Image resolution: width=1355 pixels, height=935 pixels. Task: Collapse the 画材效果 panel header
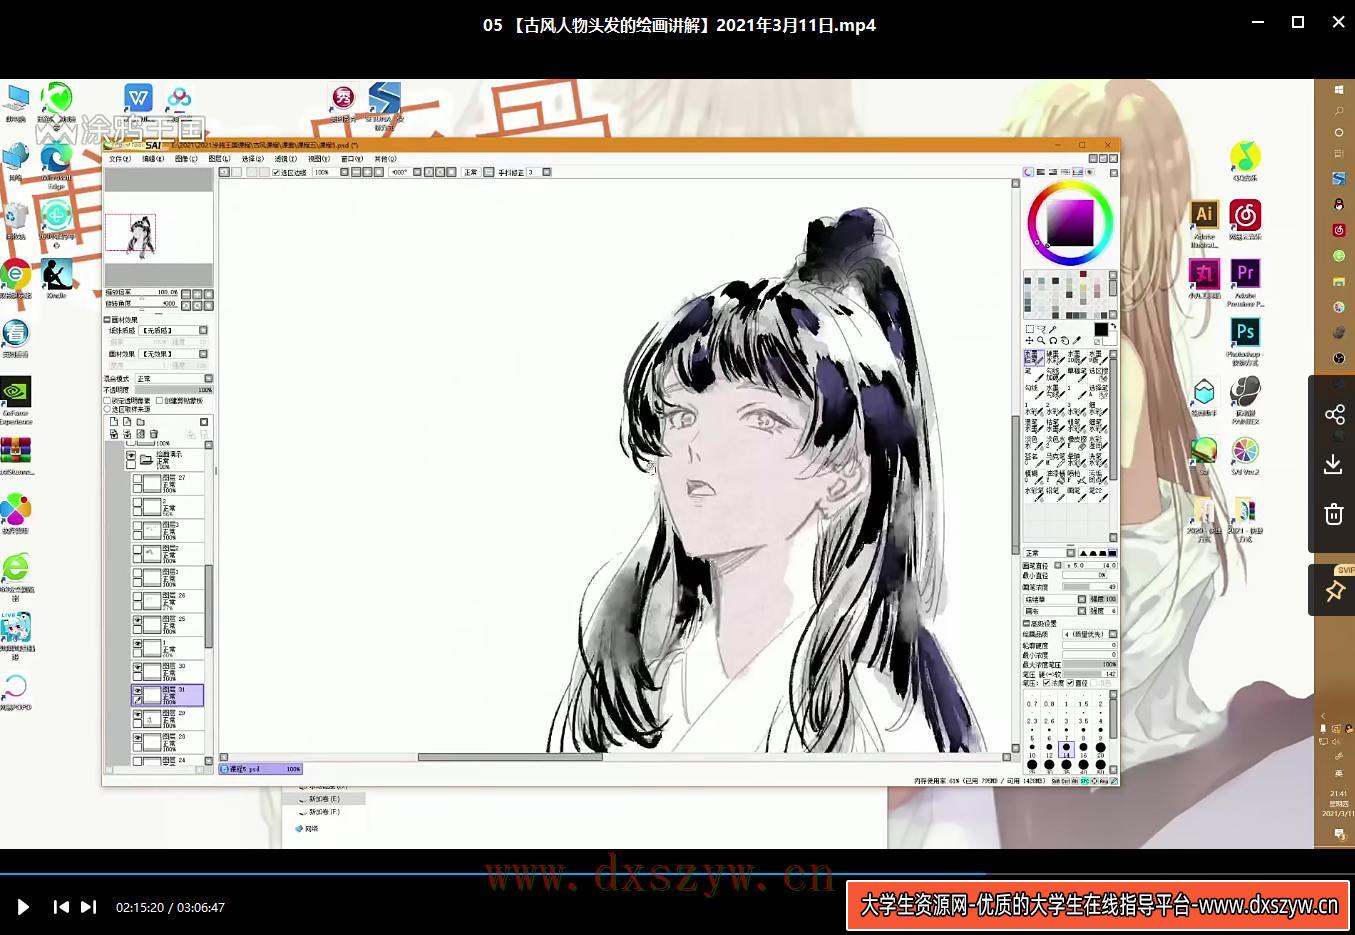[x=107, y=320]
